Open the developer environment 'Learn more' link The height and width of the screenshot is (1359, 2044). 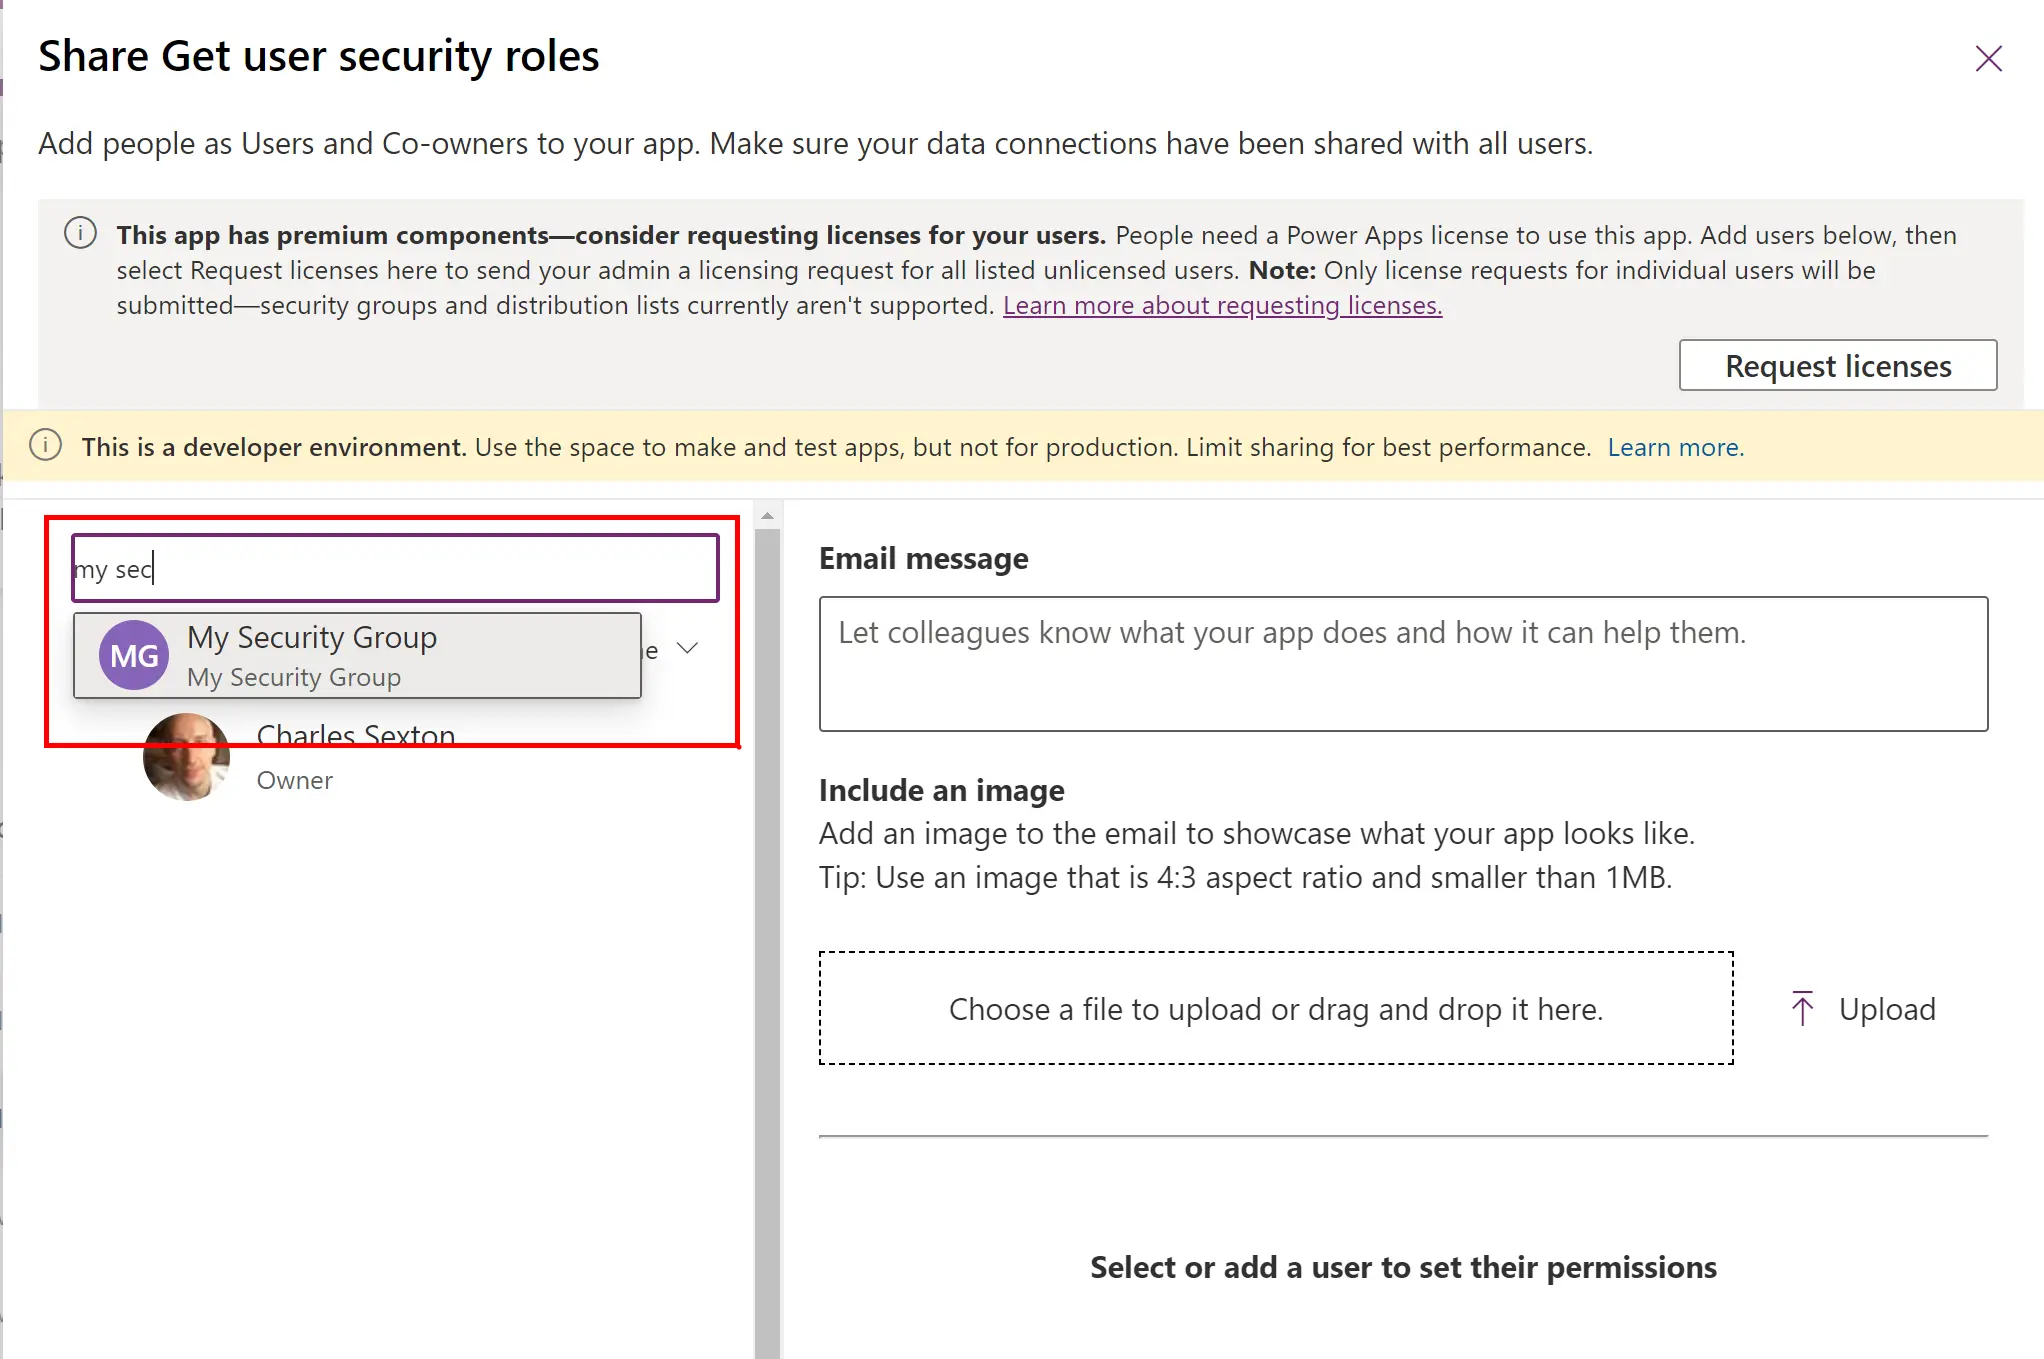point(1675,447)
